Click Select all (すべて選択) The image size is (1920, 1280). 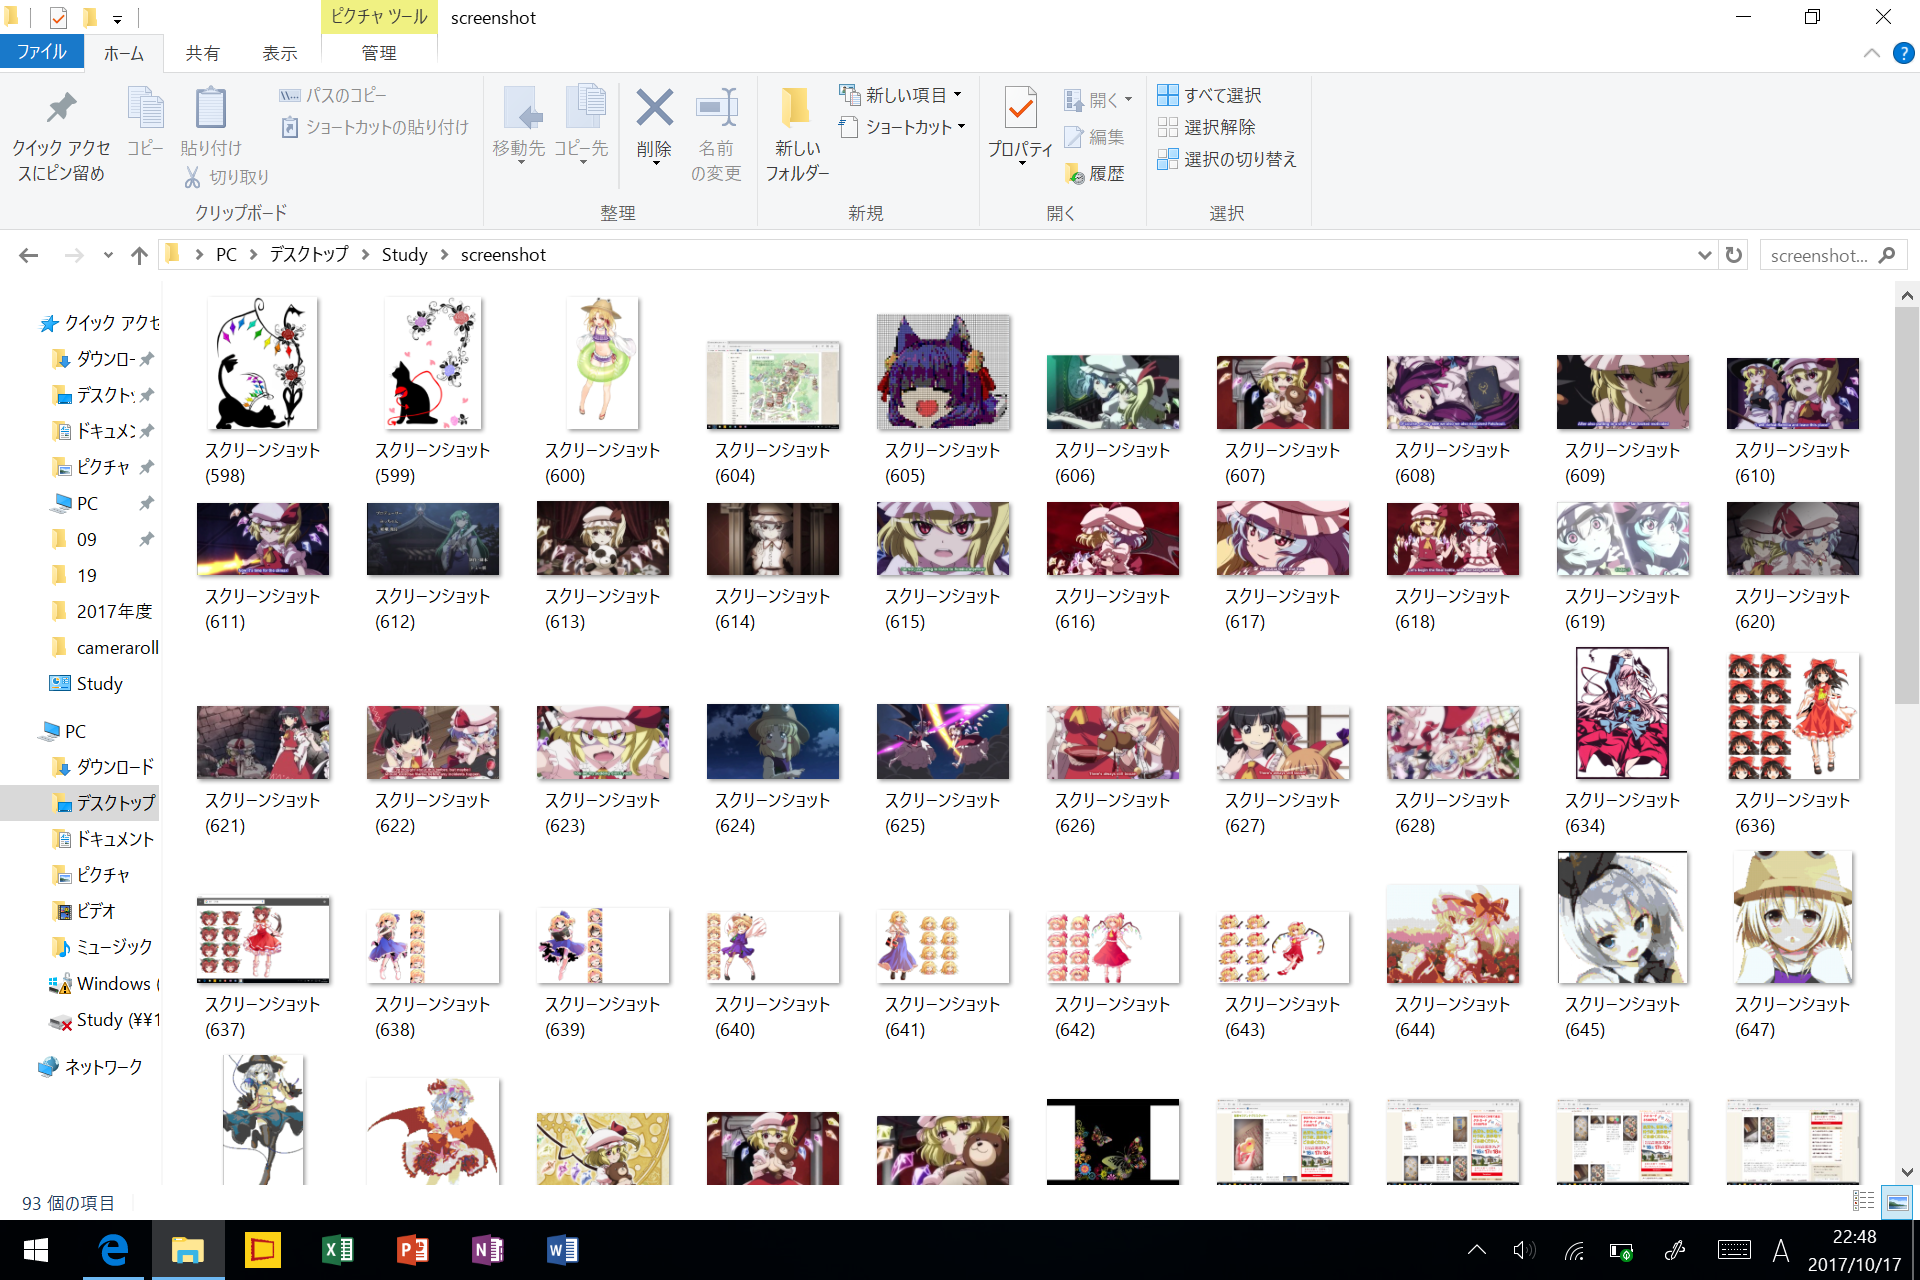(1210, 95)
